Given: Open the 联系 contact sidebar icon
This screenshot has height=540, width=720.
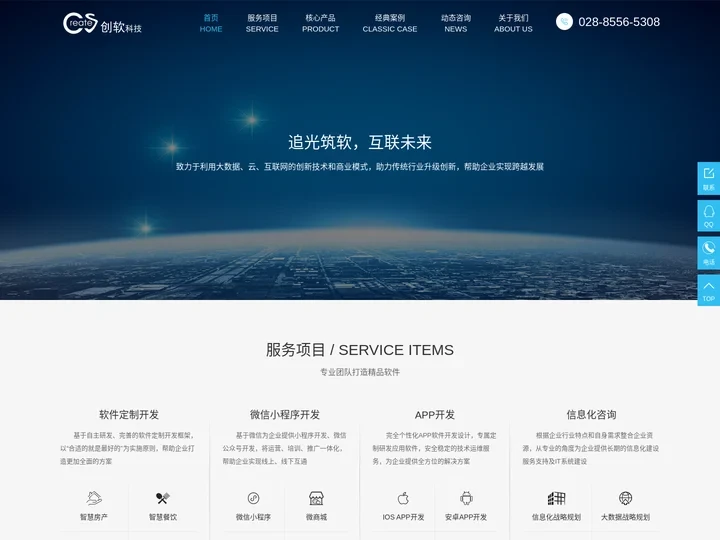Looking at the screenshot, I should tap(709, 179).
